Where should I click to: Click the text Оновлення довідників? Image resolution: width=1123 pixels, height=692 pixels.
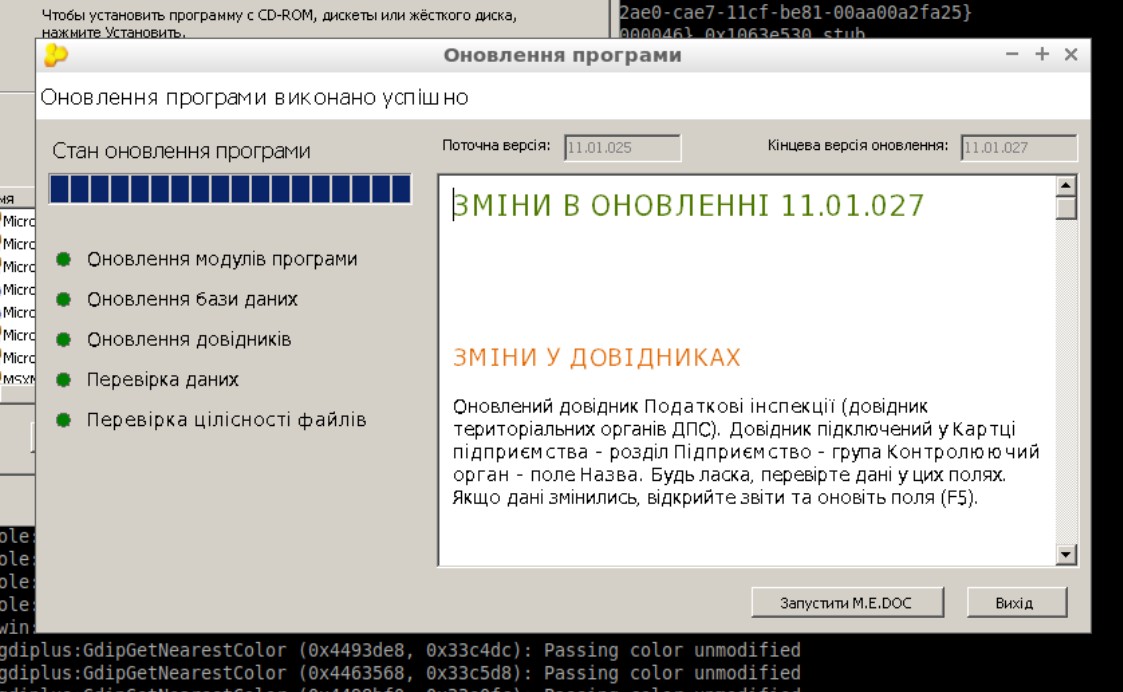189,340
